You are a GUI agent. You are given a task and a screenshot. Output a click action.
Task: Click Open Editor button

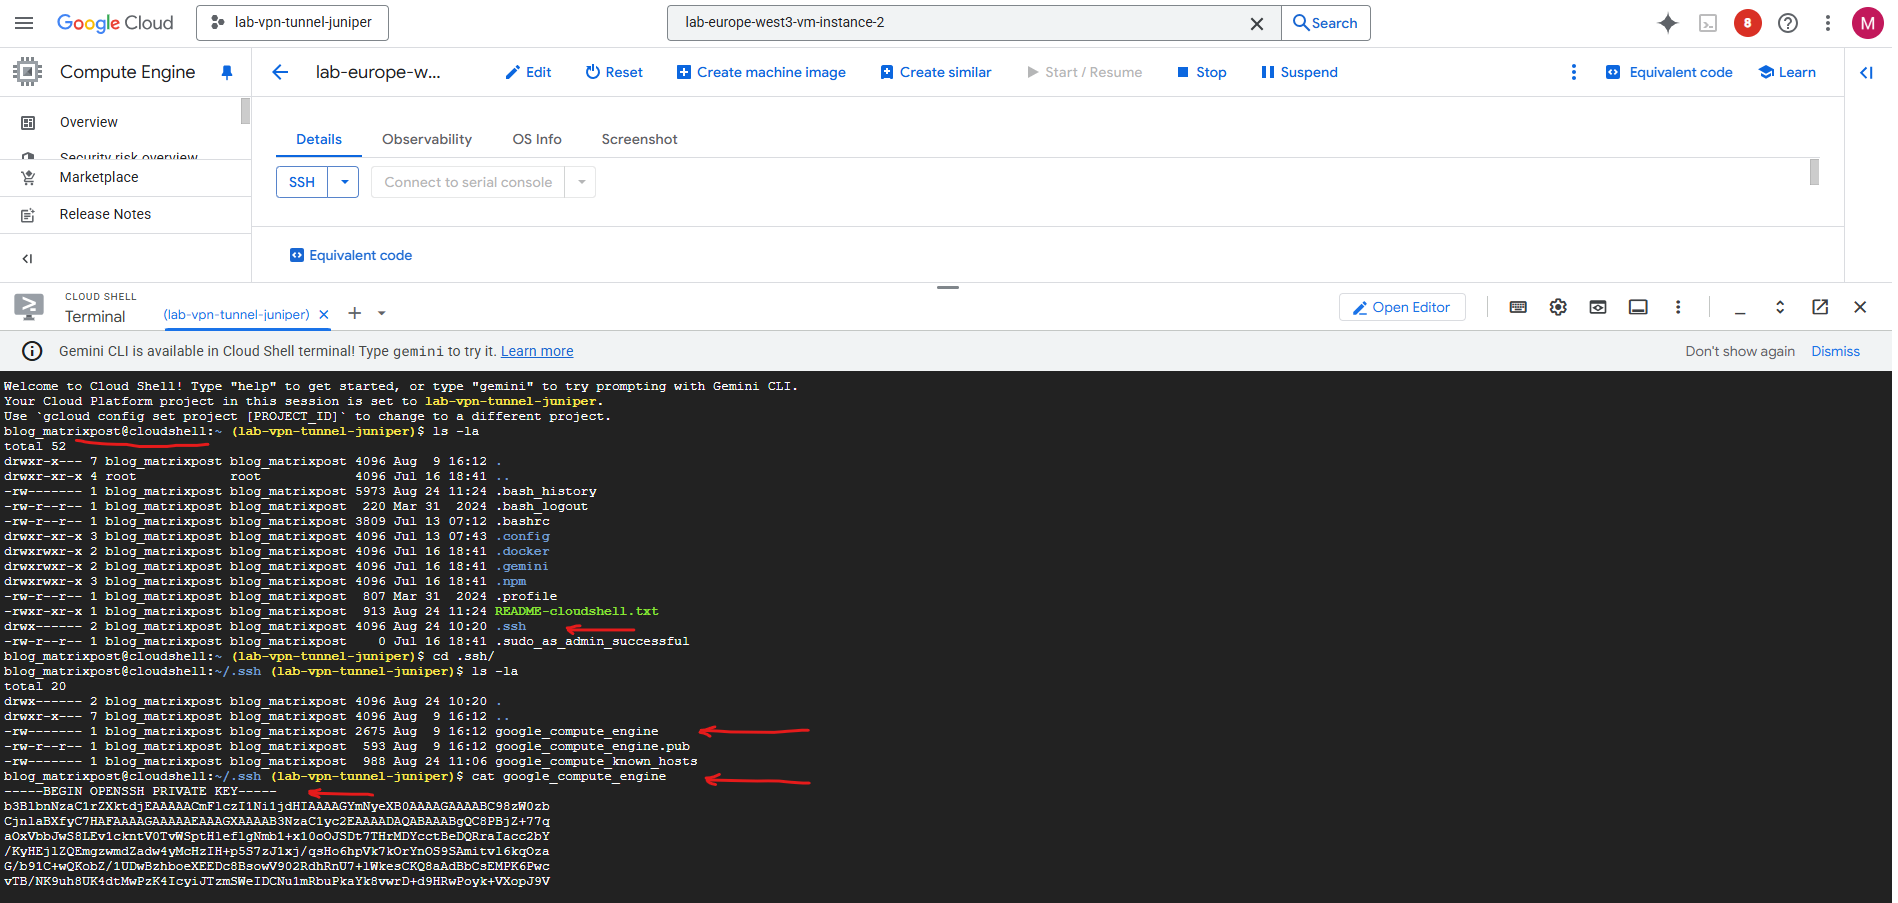[1402, 307]
